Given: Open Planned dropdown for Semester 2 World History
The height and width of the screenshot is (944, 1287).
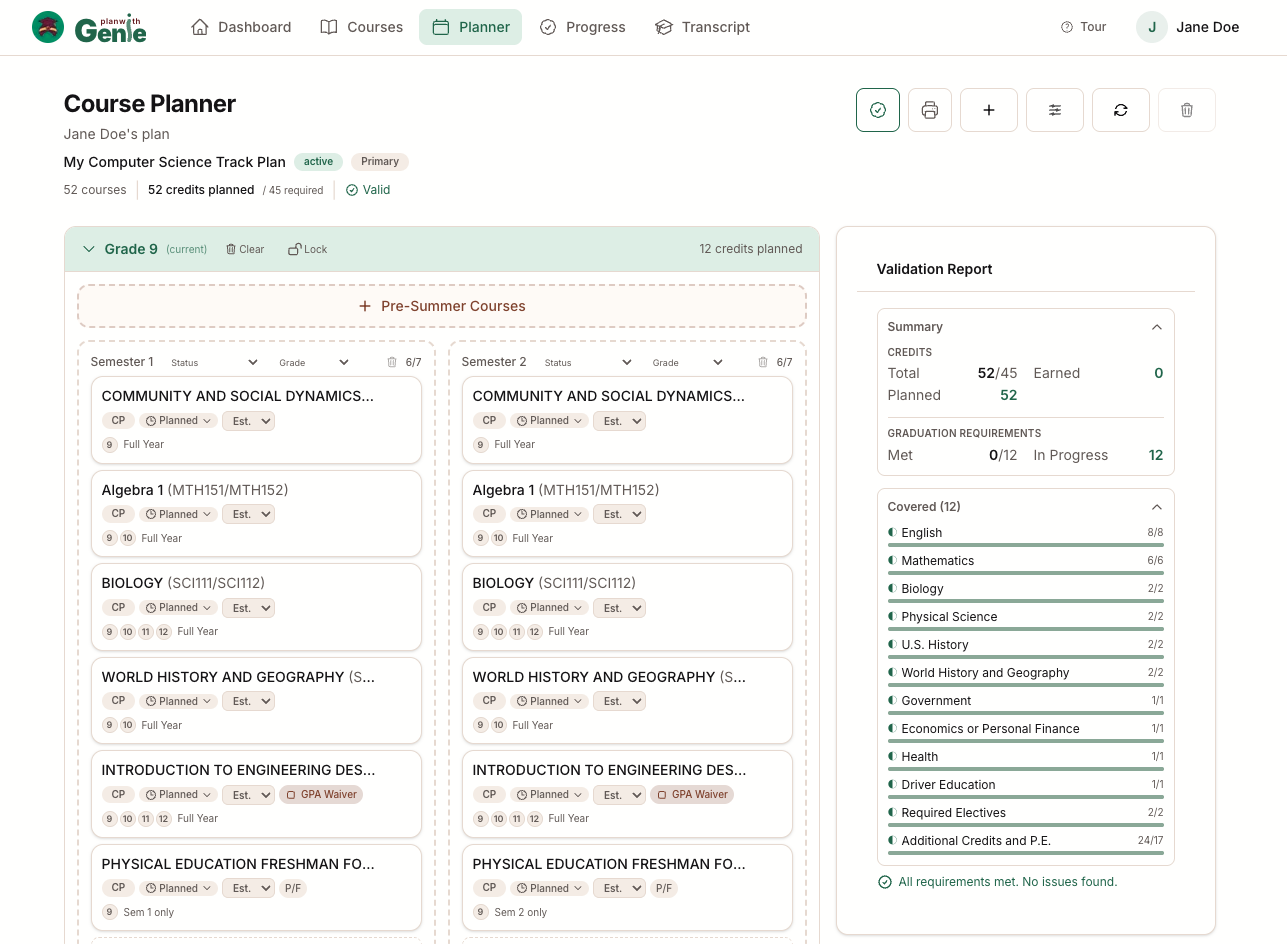Looking at the screenshot, I should [549, 701].
